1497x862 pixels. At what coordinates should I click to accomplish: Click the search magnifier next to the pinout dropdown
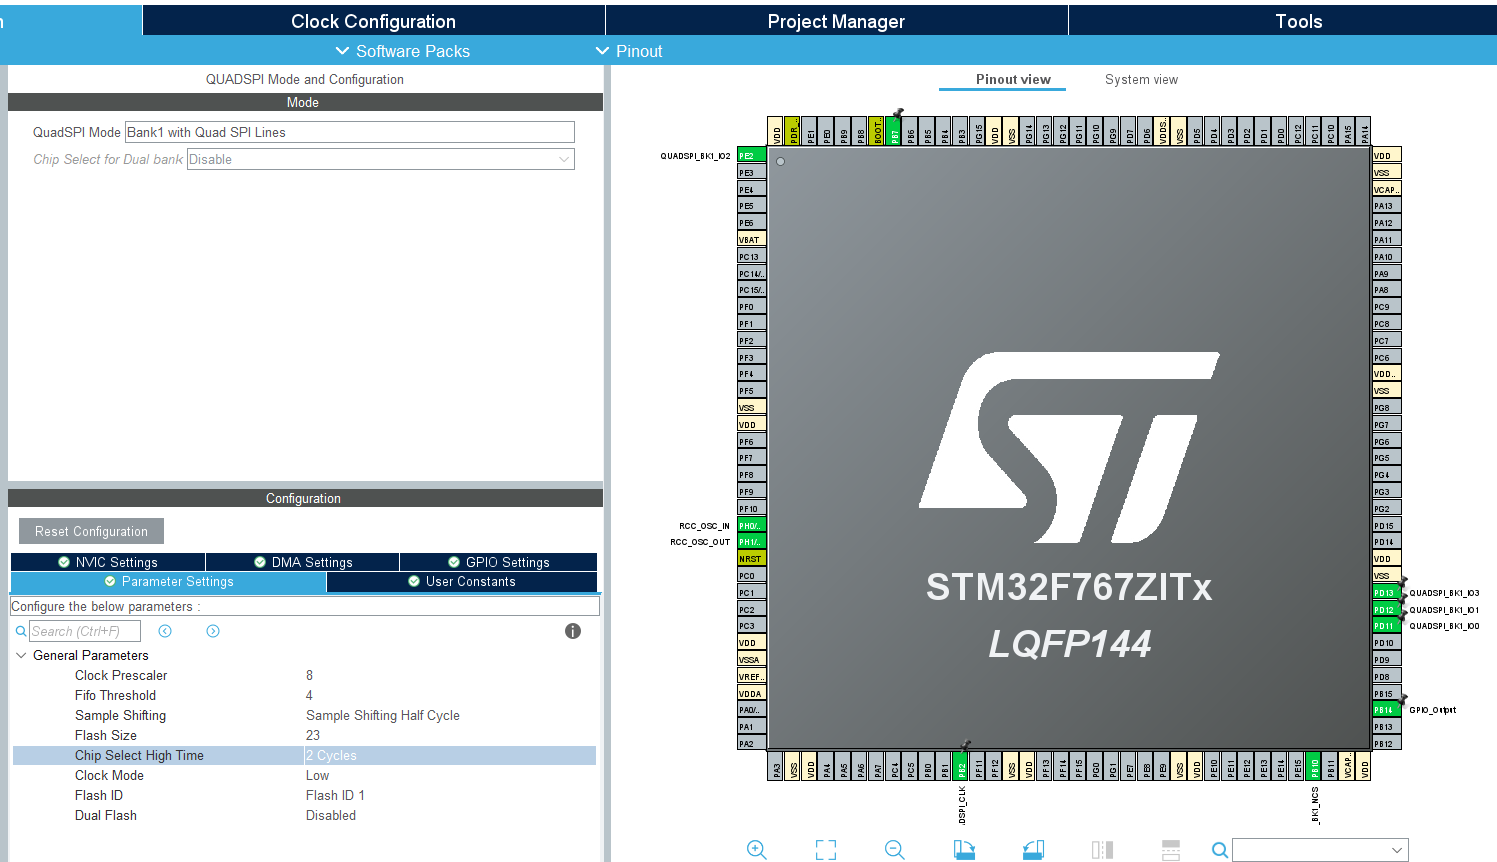(1219, 850)
